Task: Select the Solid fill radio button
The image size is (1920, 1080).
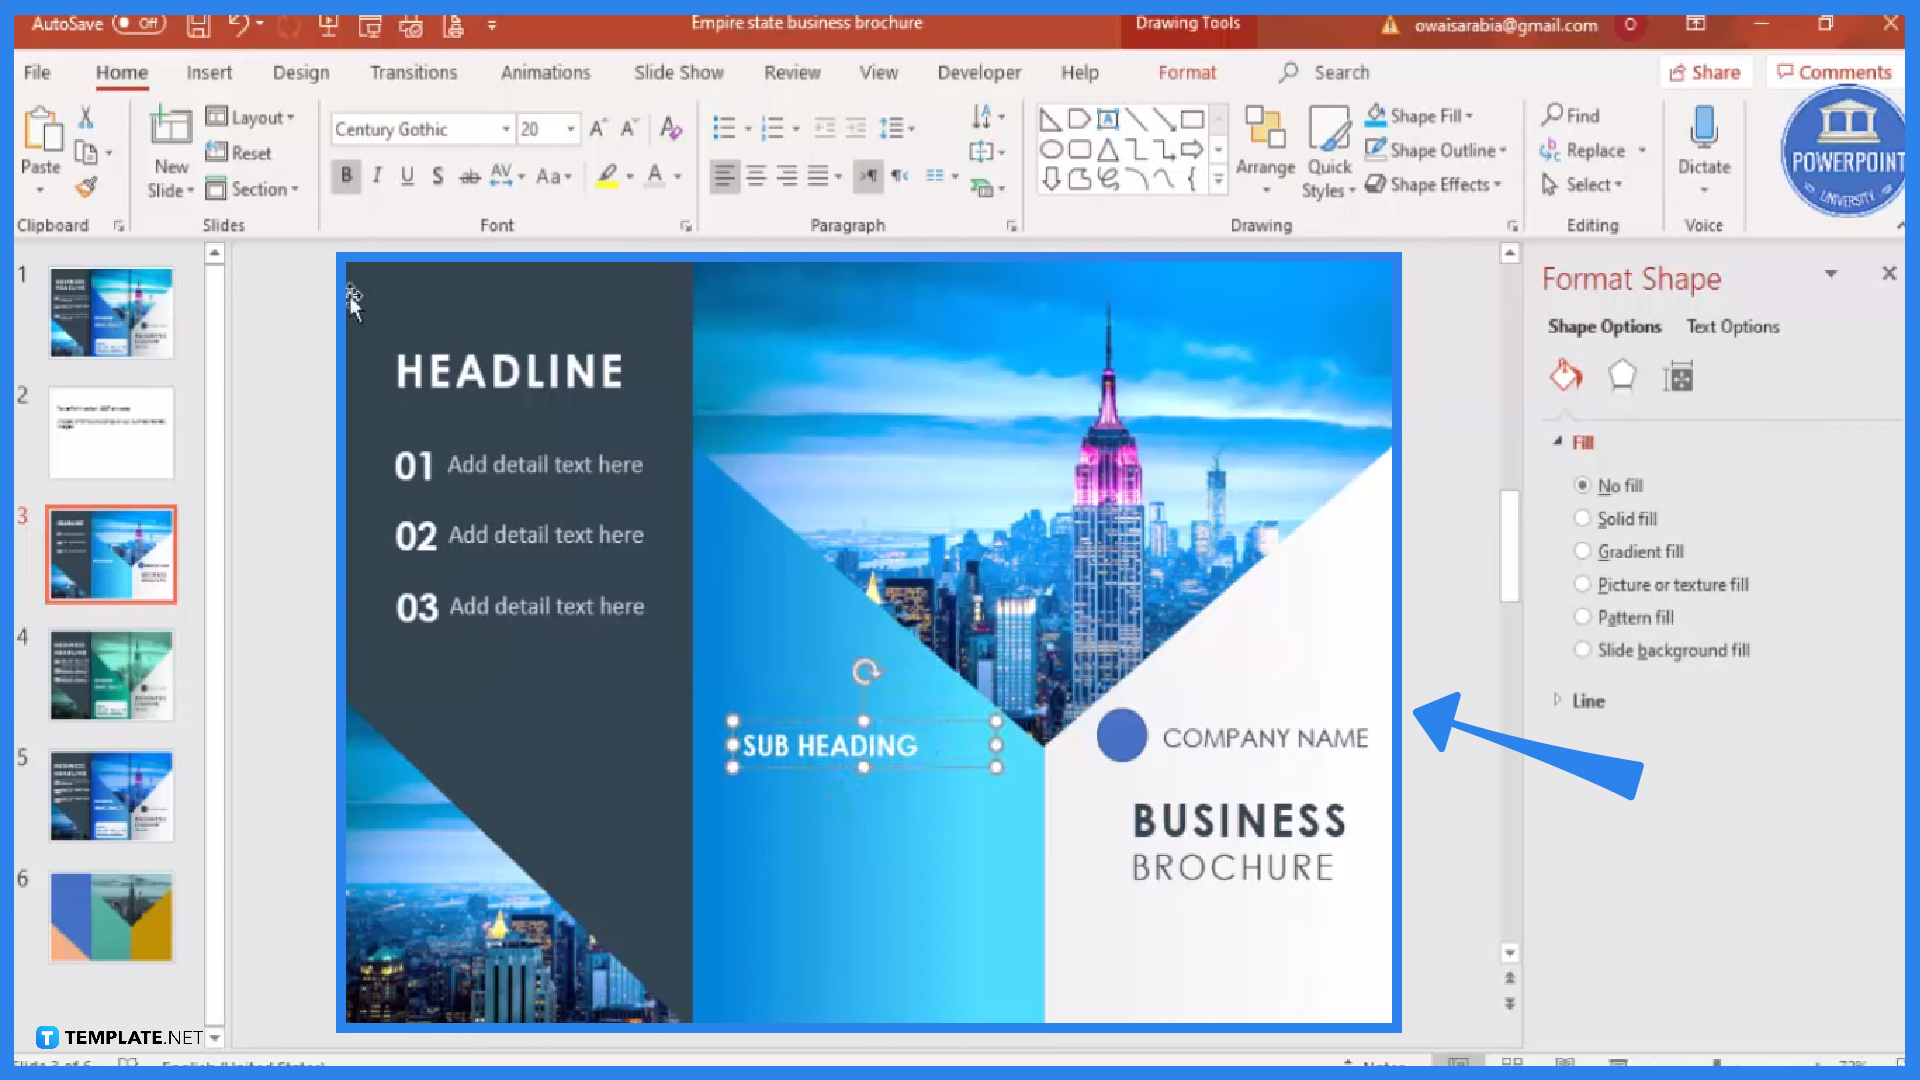Action: [1582, 518]
